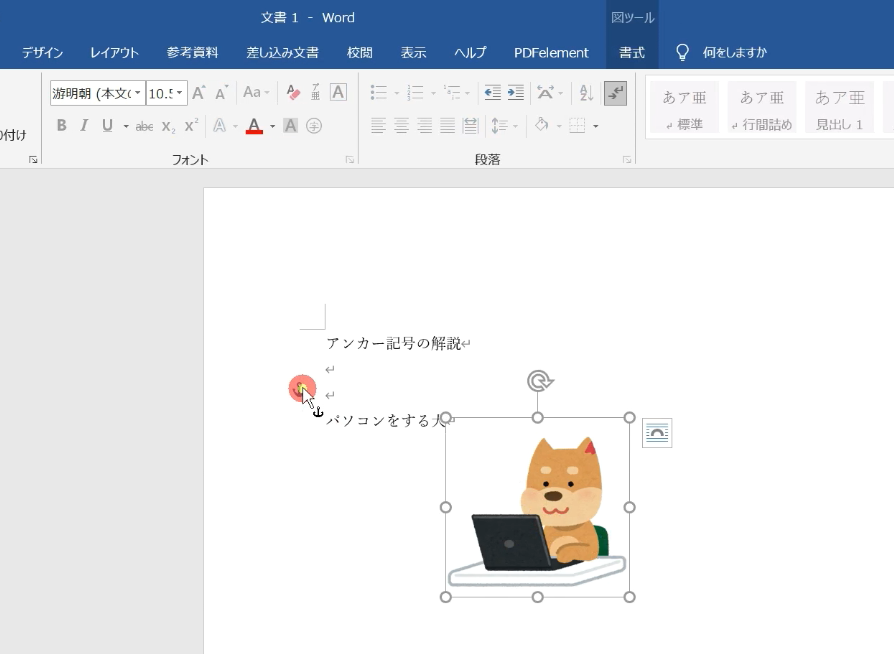Image resolution: width=894 pixels, height=654 pixels.
Task: Expand the underline style dropdown arrow
Action: (x=126, y=126)
